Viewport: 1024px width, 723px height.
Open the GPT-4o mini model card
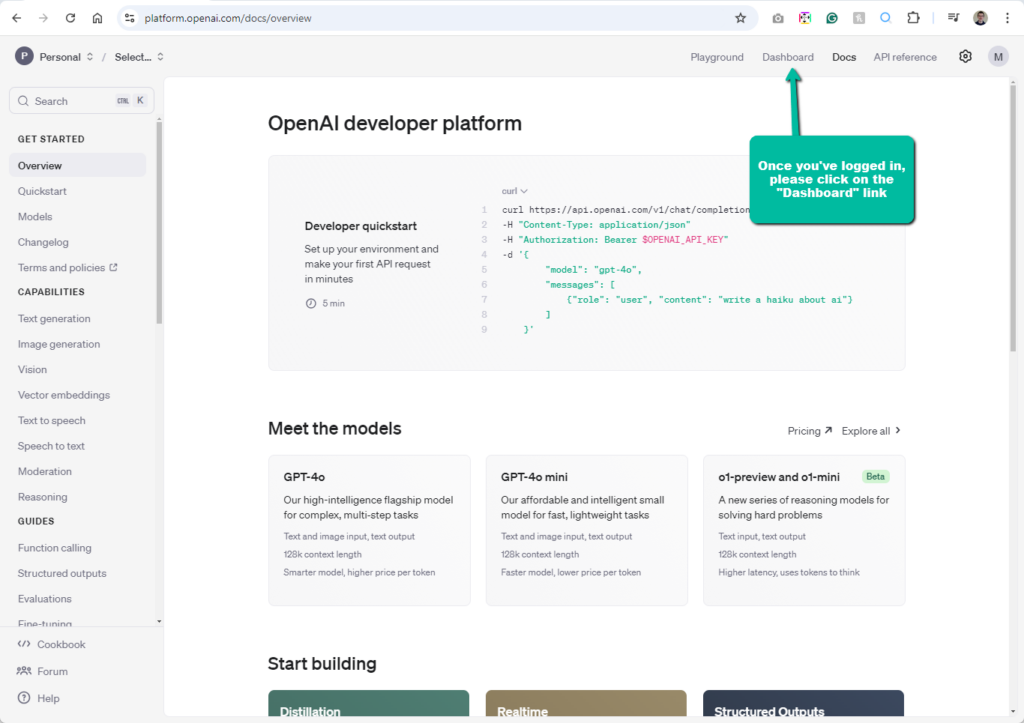click(586, 530)
